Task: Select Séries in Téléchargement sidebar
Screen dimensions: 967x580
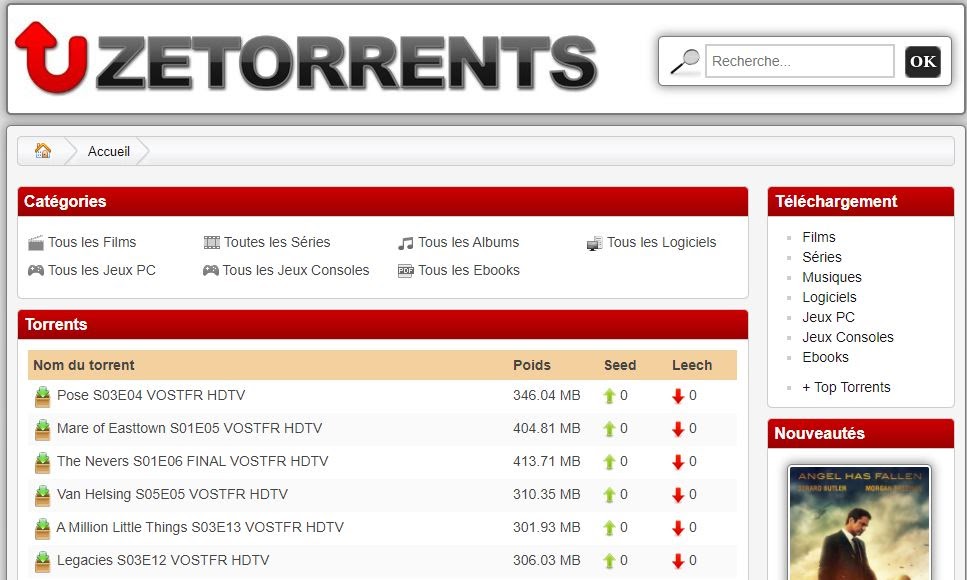Action: coord(822,257)
